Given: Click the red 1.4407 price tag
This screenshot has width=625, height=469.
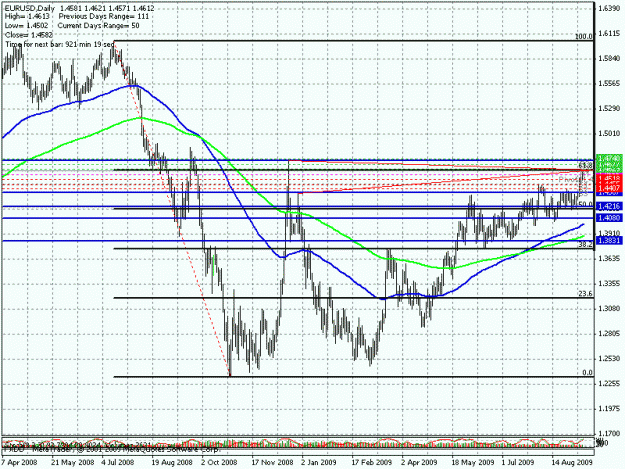Looking at the screenshot, I should (x=609, y=187).
